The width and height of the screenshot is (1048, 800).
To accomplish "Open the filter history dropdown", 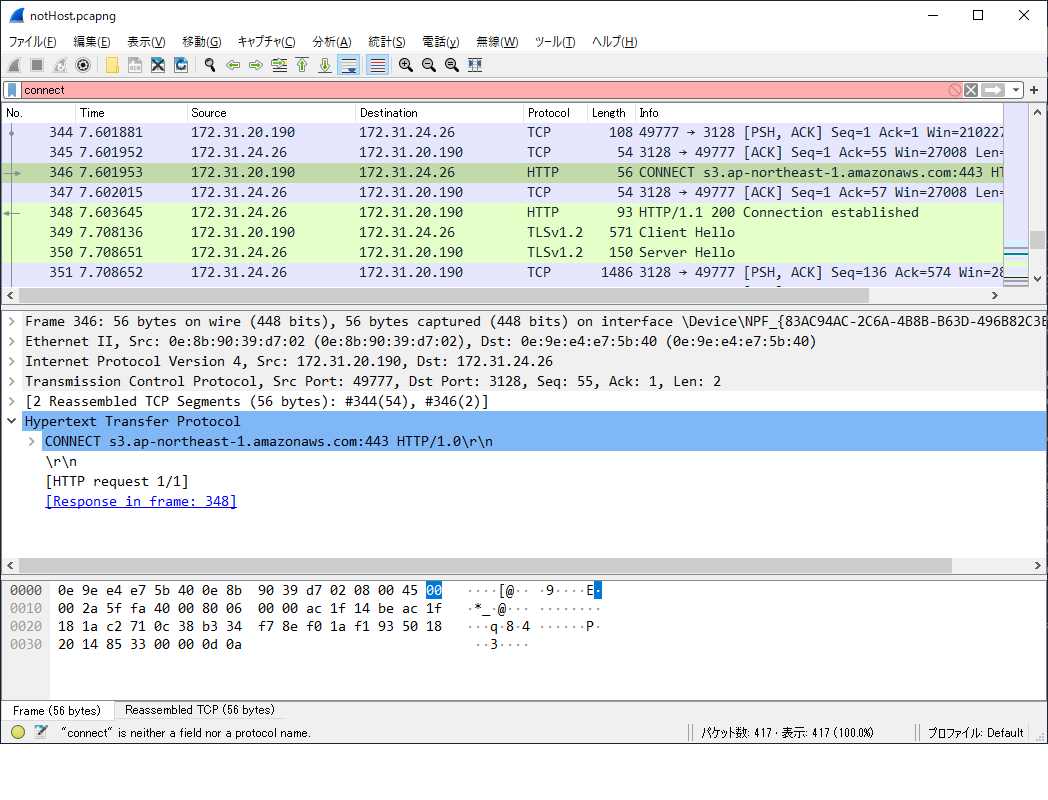I will click(1015, 90).
